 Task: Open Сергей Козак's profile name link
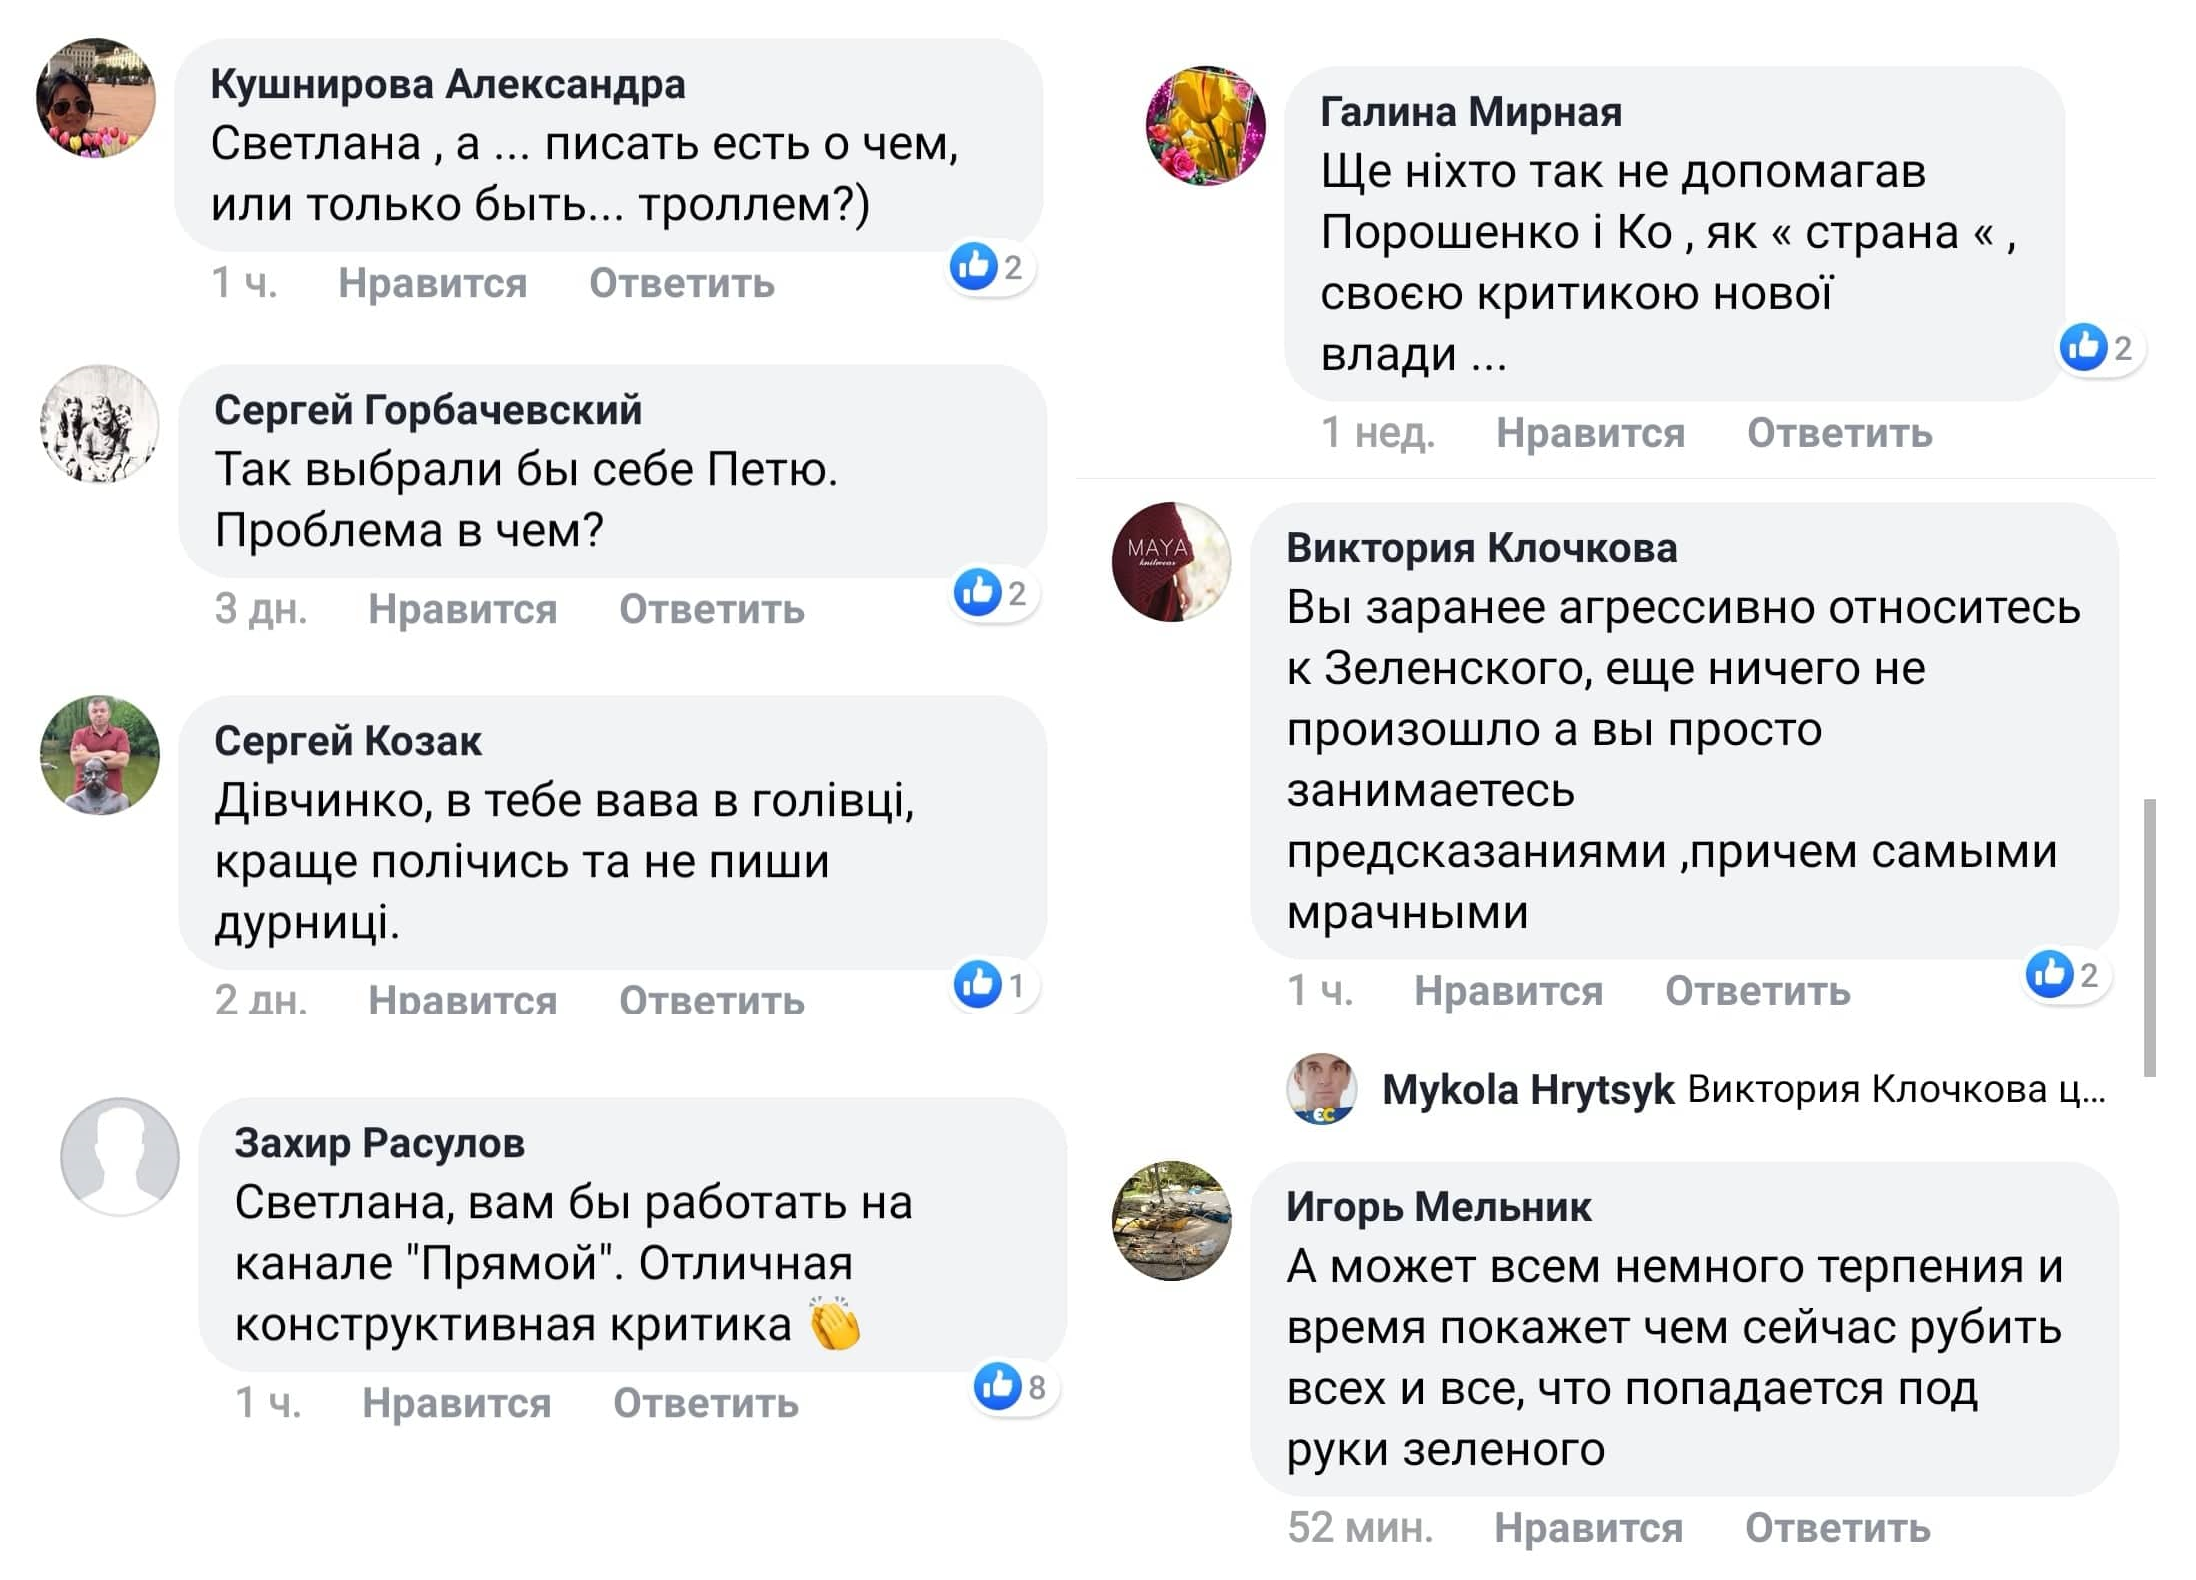click(347, 741)
